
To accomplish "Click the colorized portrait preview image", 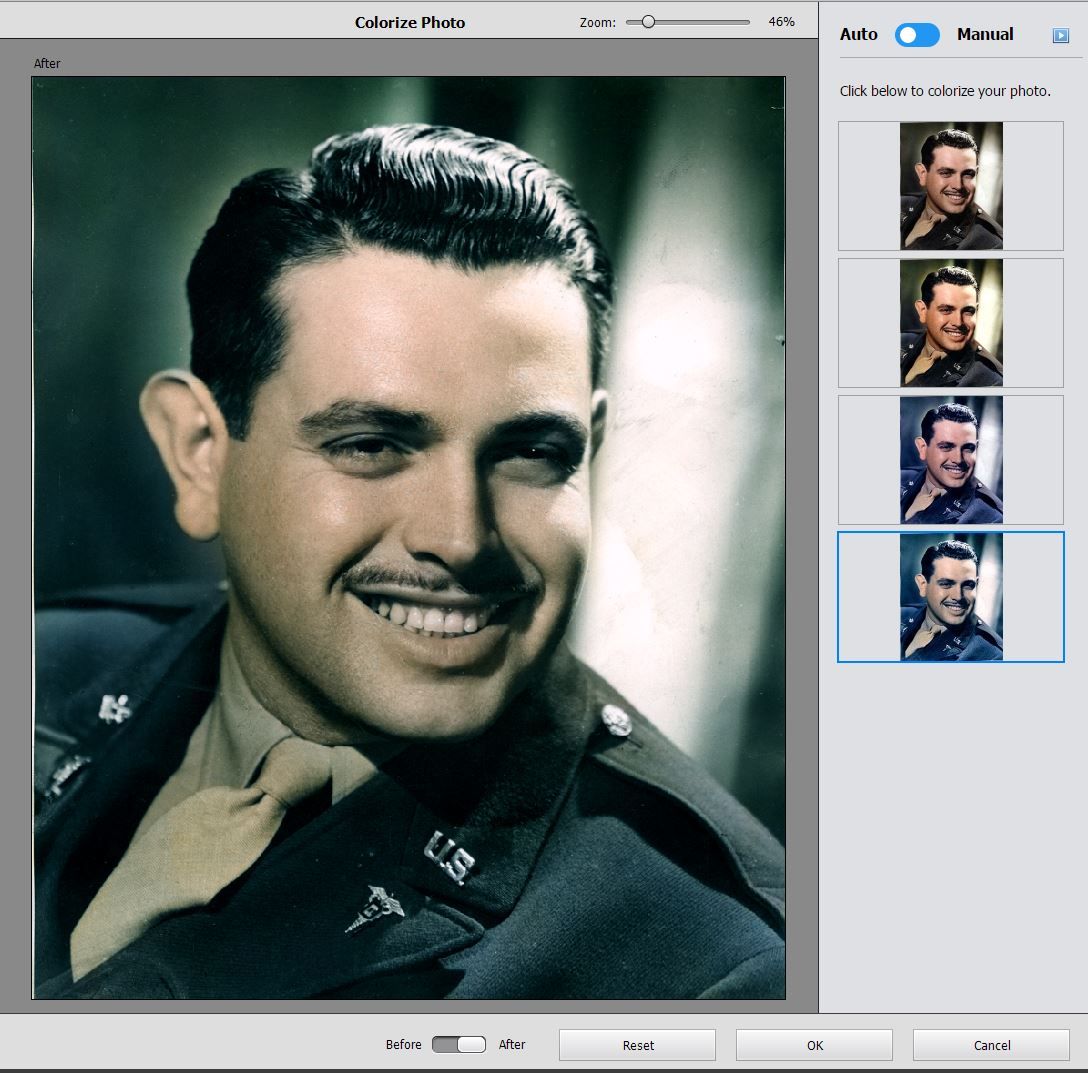I will tap(407, 540).
